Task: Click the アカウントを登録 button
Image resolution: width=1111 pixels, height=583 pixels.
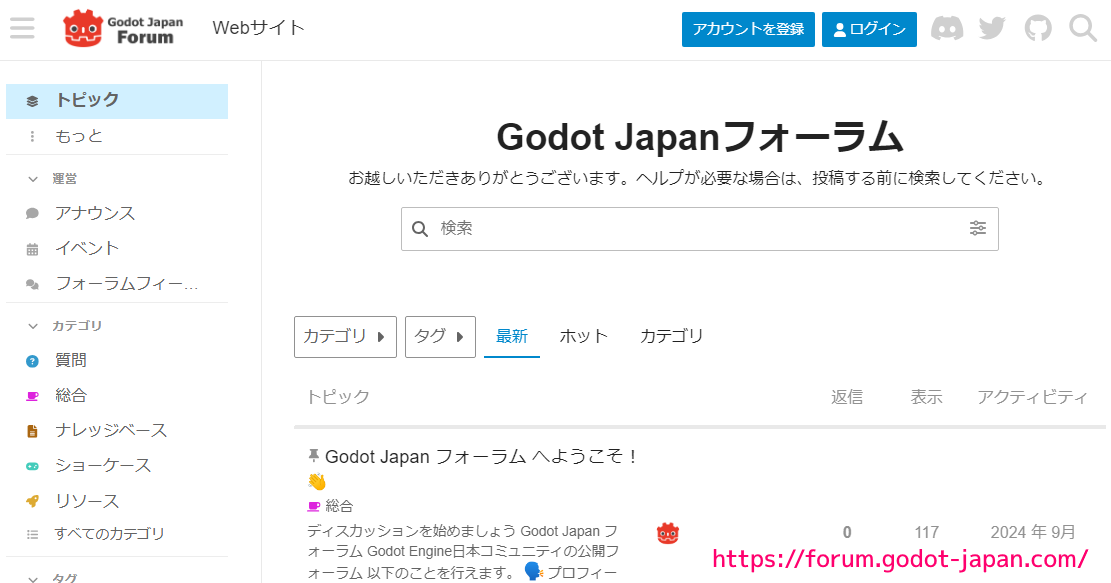Action: coord(748,29)
